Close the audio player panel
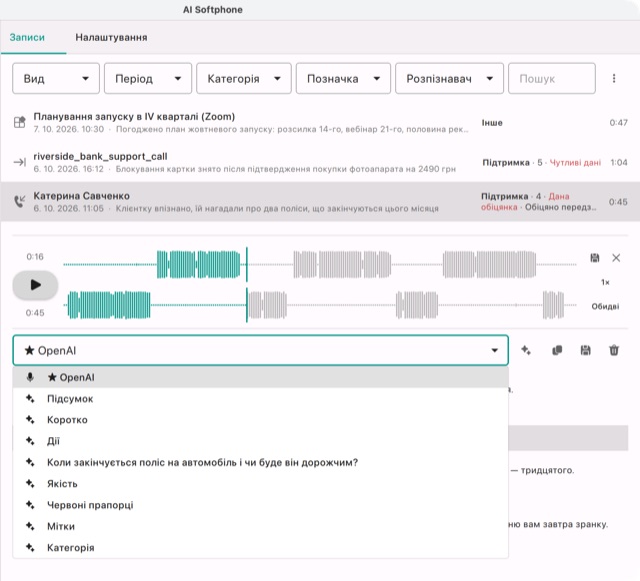Image resolution: width=640 pixels, height=581 pixels. tap(616, 258)
